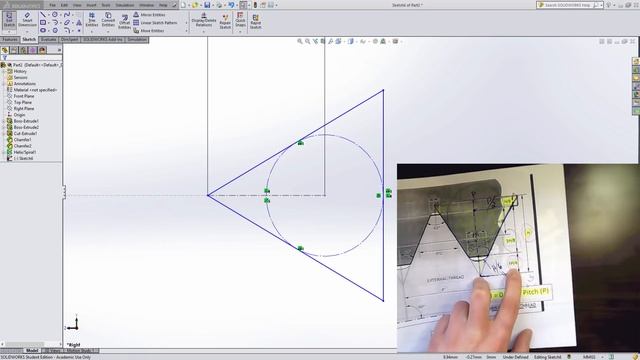The image size is (640, 360).
Task: Select the Arc sketch tool
Action: 55,22
